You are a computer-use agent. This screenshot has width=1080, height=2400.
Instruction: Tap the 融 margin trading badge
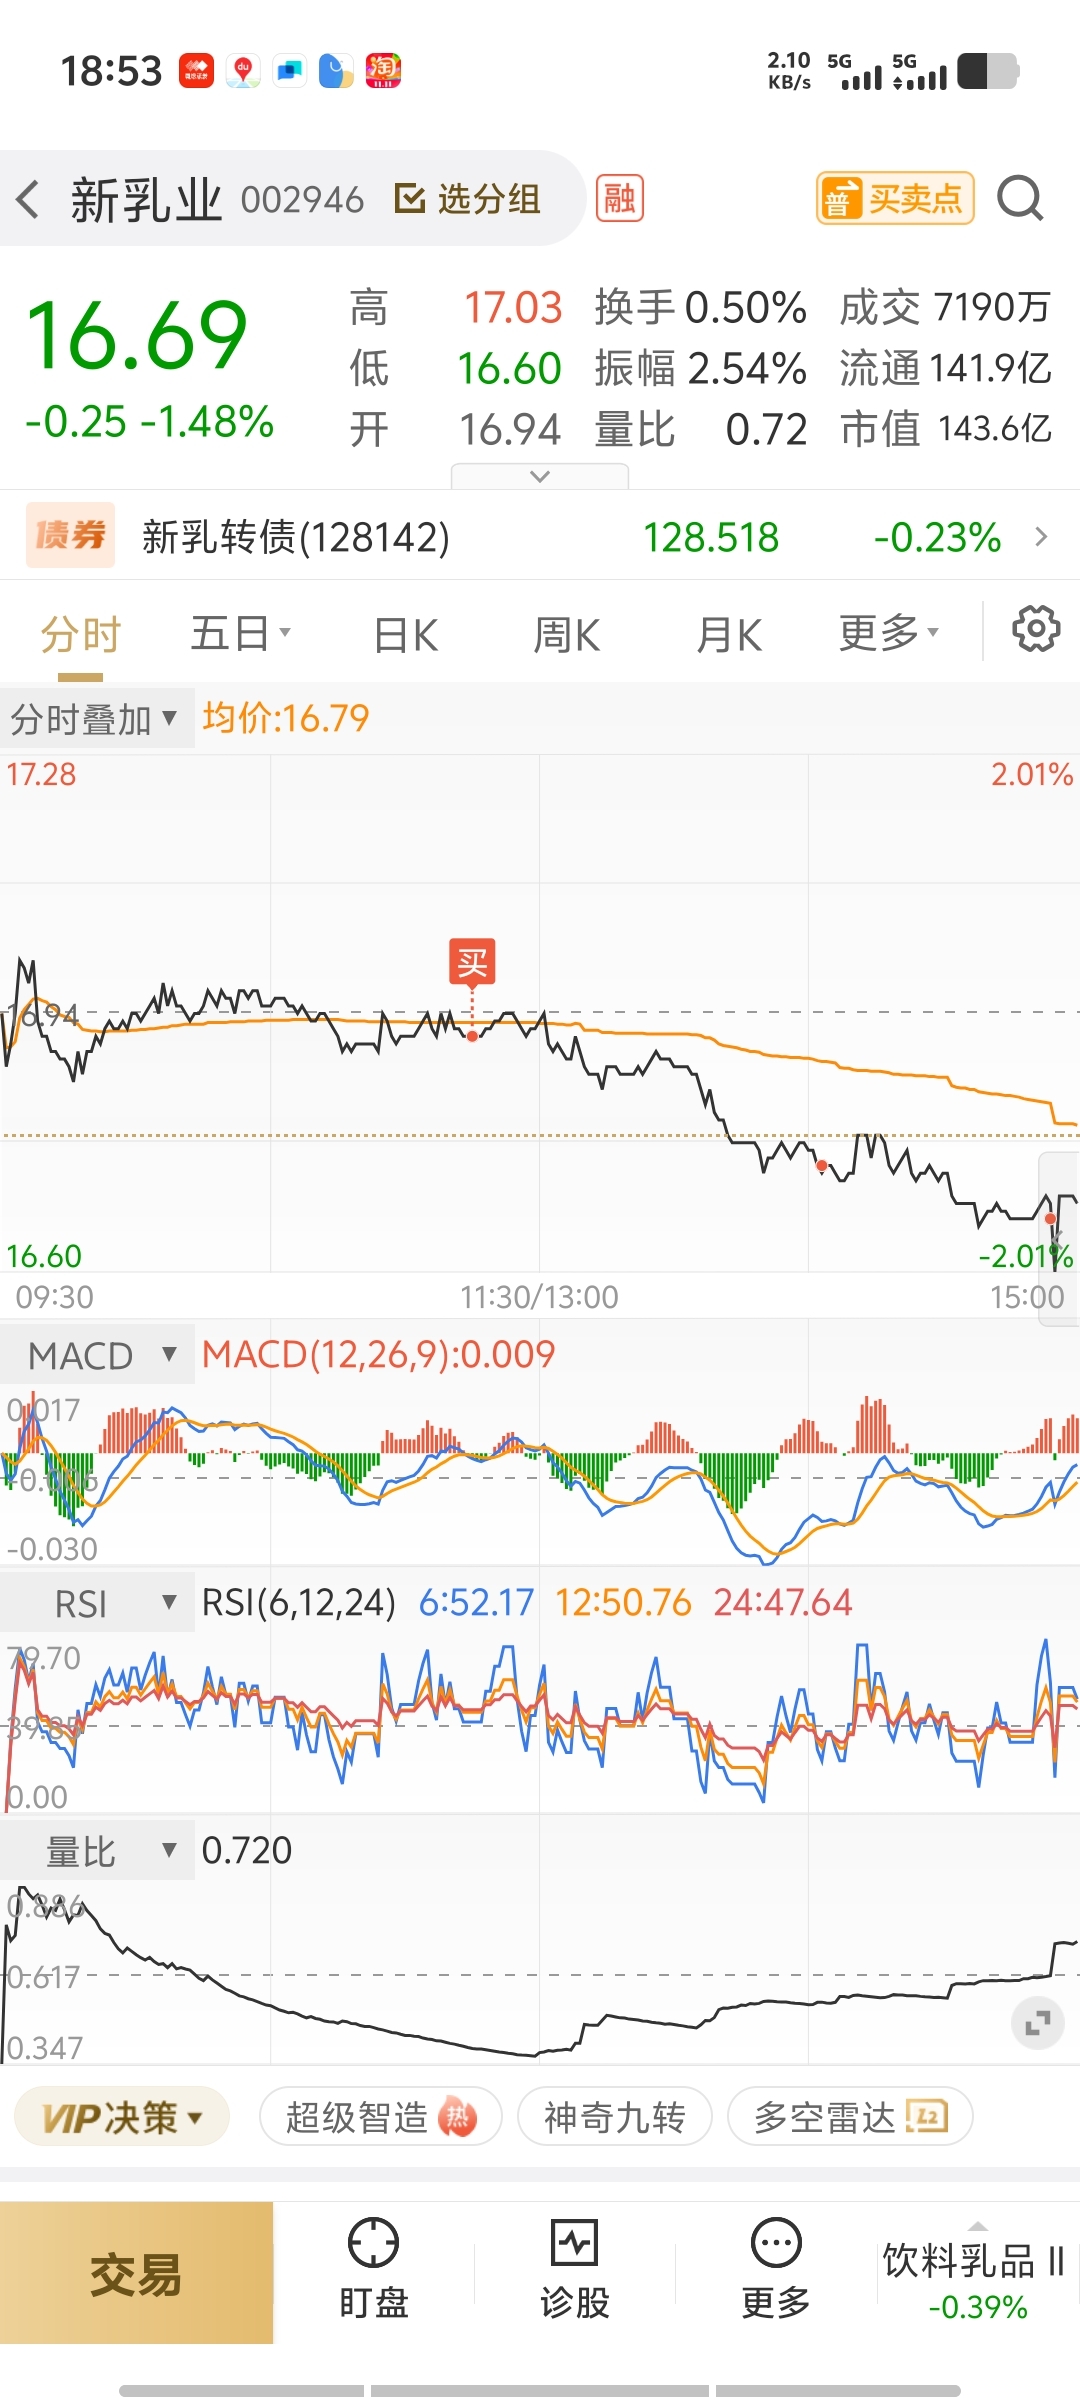(619, 198)
